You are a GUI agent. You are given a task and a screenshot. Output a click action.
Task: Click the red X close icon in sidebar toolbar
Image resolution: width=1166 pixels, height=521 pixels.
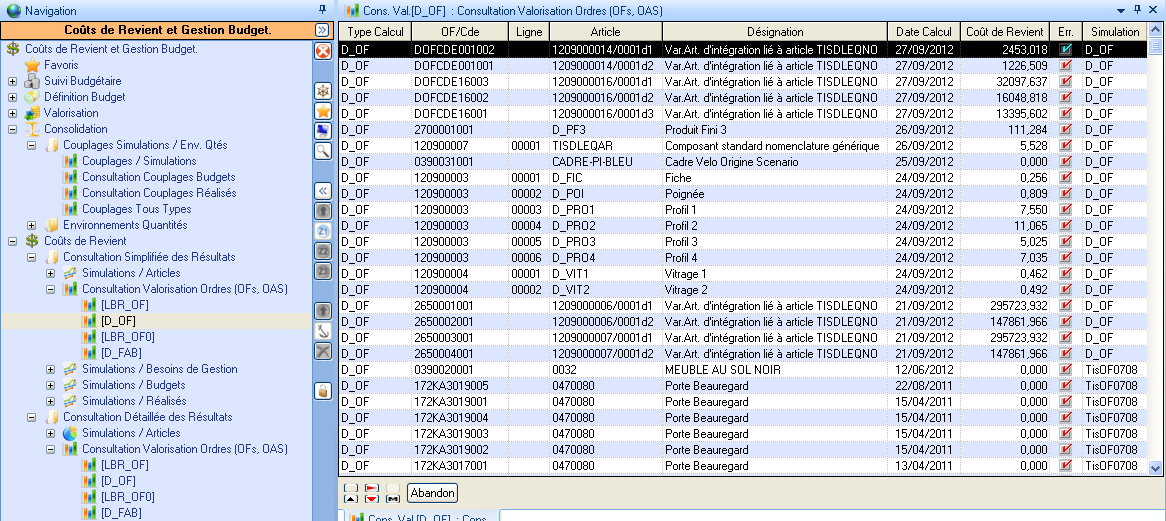tap(323, 51)
